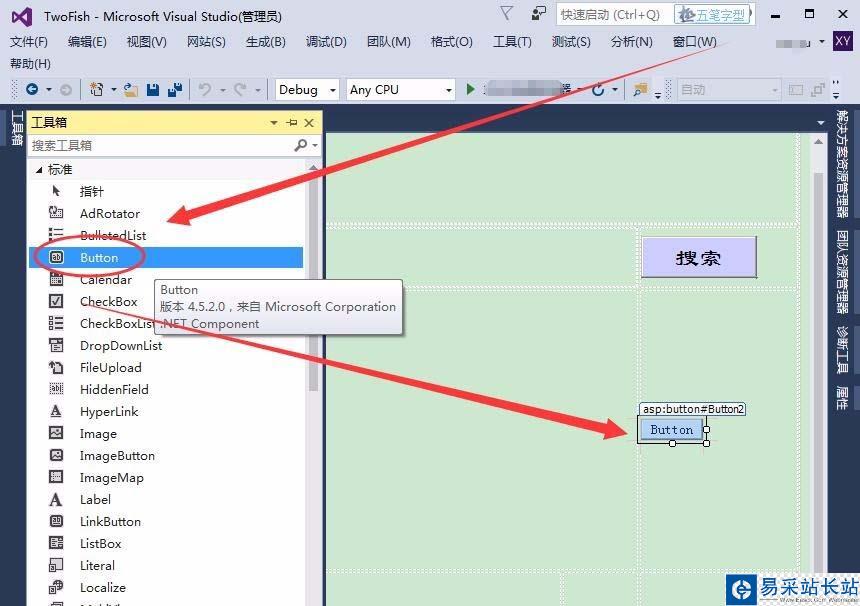Focus the 快速启动 quick launch box

[x=614, y=15]
